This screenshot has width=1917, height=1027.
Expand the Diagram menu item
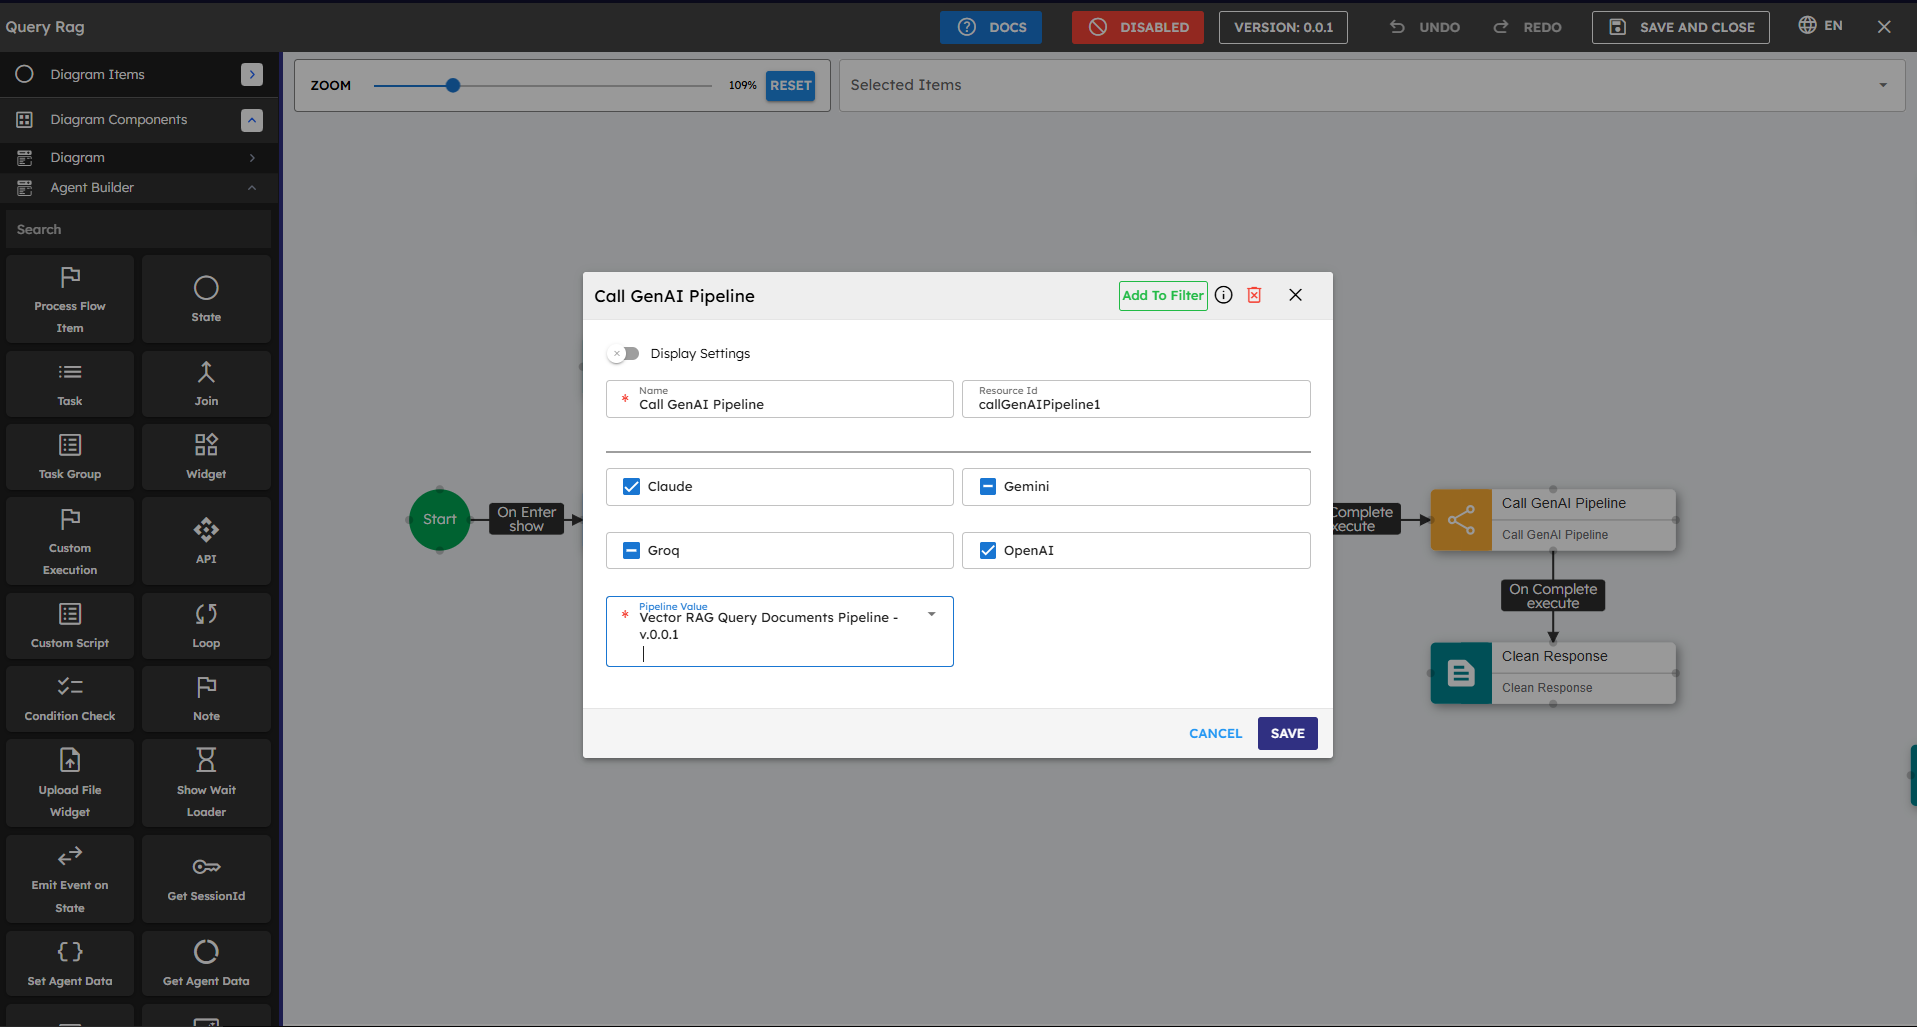[252, 158]
